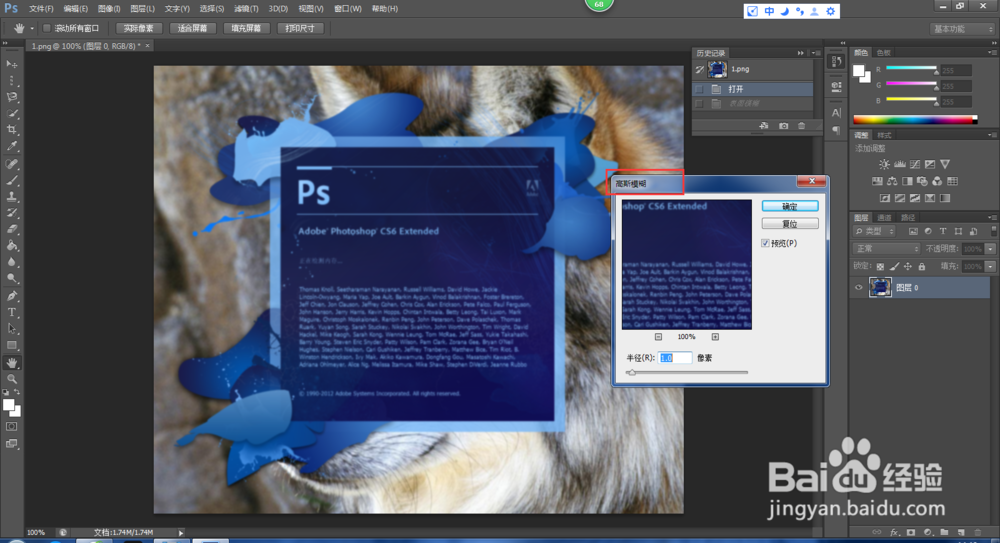Lock all padlock icon in Layers
This screenshot has width=1000, height=543.
[922, 267]
